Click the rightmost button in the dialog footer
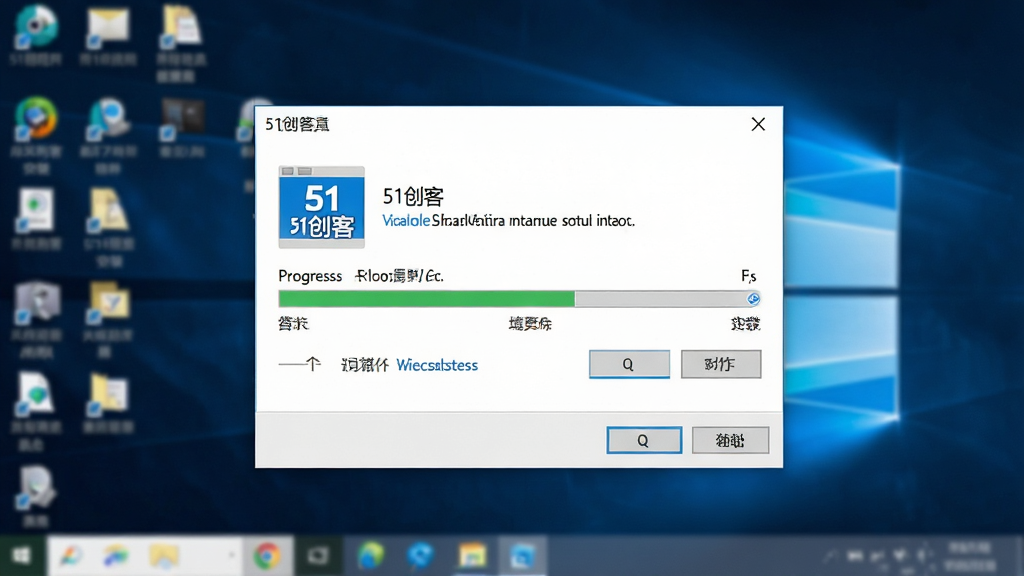The width and height of the screenshot is (1024, 576). 730,440
